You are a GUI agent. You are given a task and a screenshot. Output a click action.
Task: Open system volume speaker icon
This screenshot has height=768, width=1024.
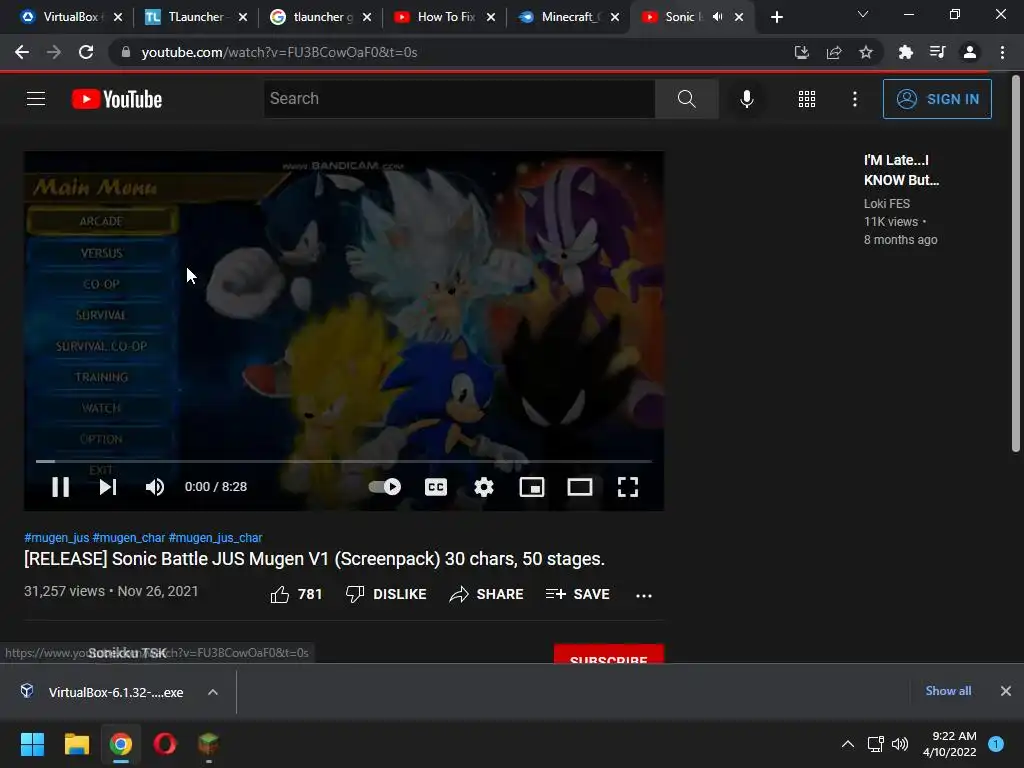900,744
